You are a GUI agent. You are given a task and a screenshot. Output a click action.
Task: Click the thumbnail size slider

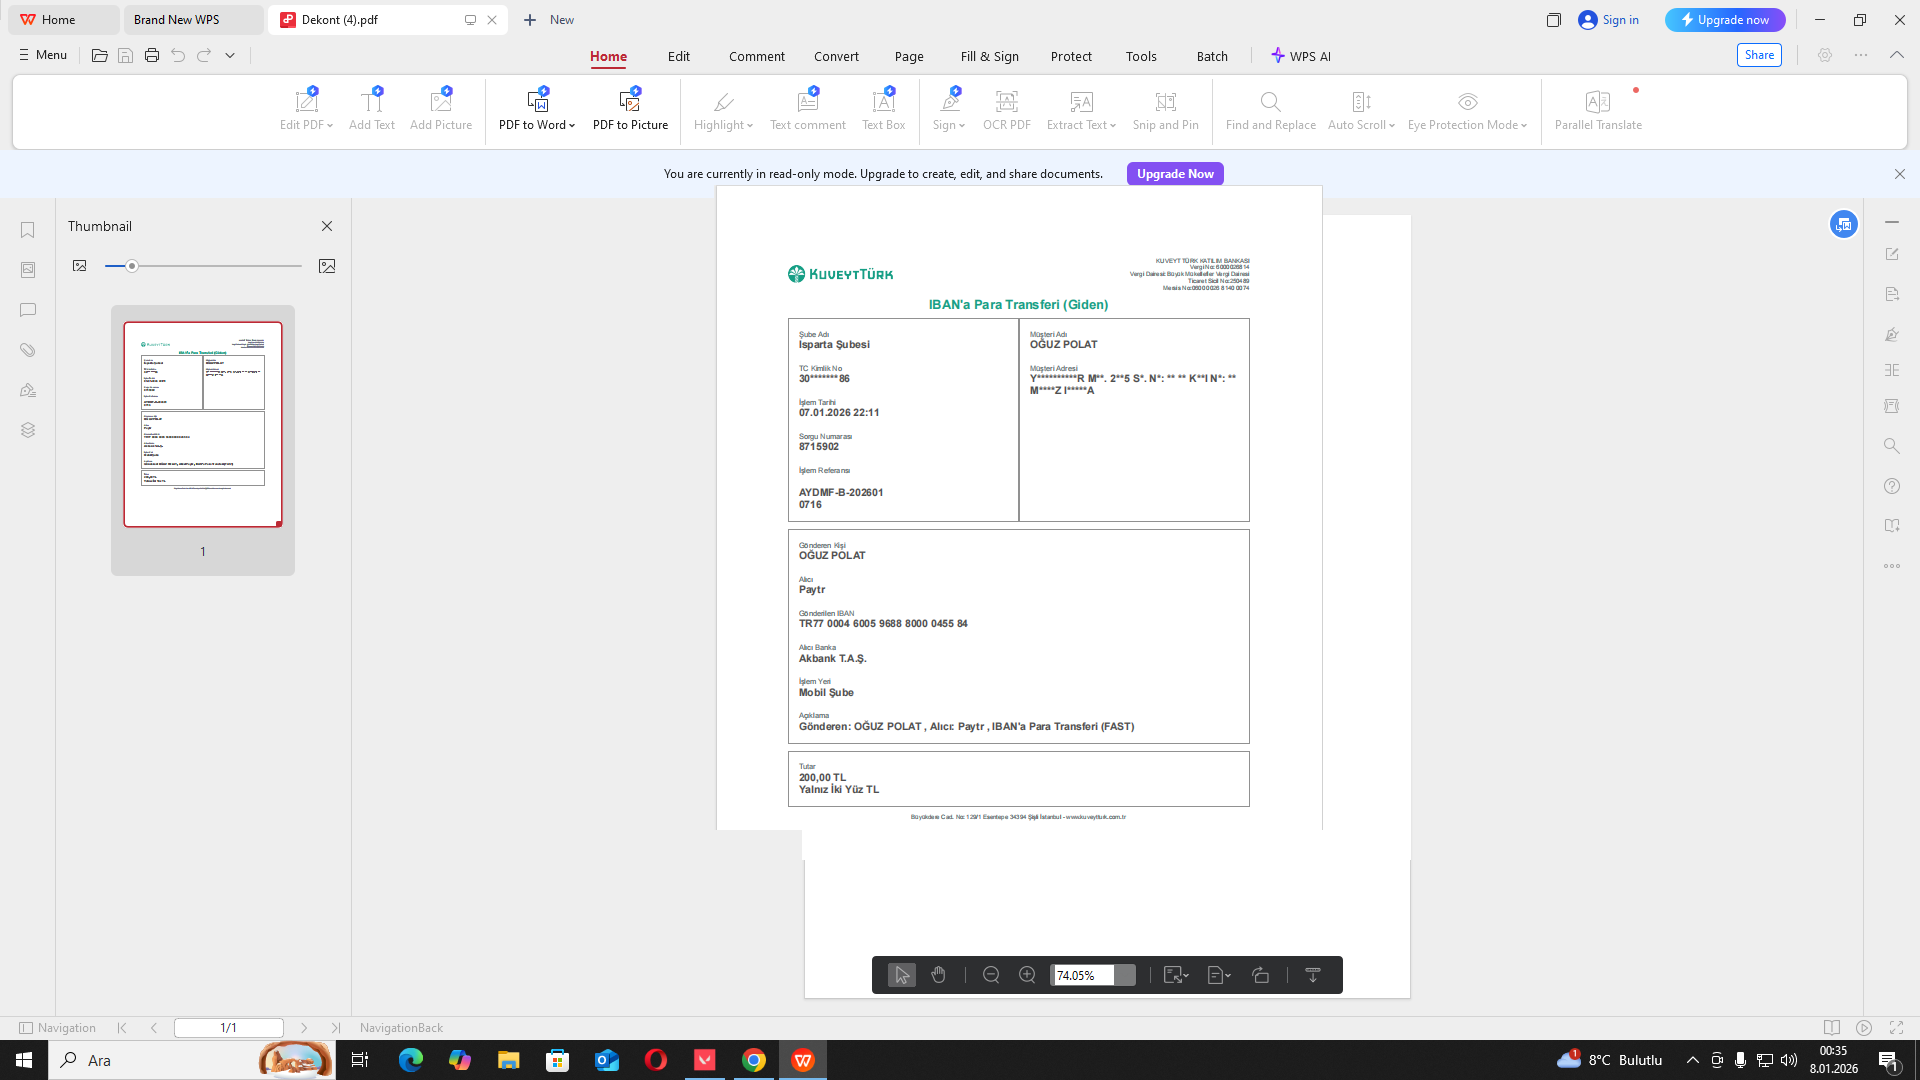(x=203, y=266)
